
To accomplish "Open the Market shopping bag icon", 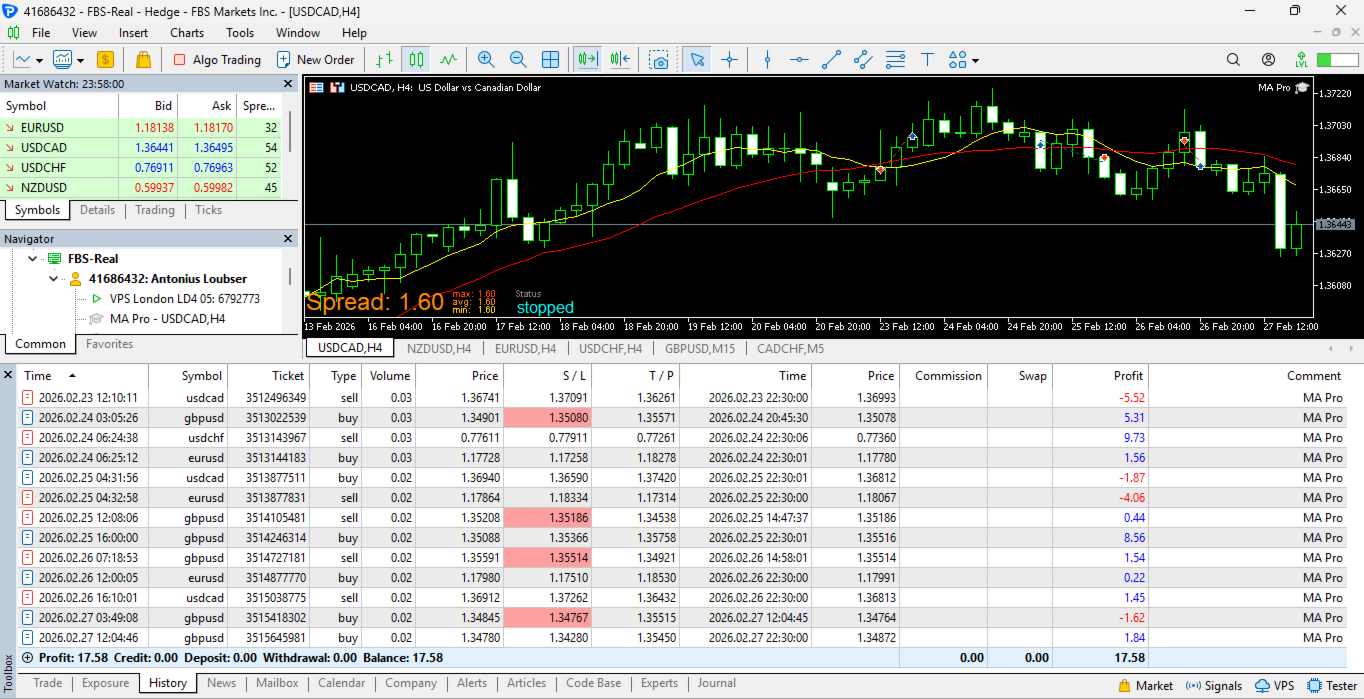I will pos(142,60).
